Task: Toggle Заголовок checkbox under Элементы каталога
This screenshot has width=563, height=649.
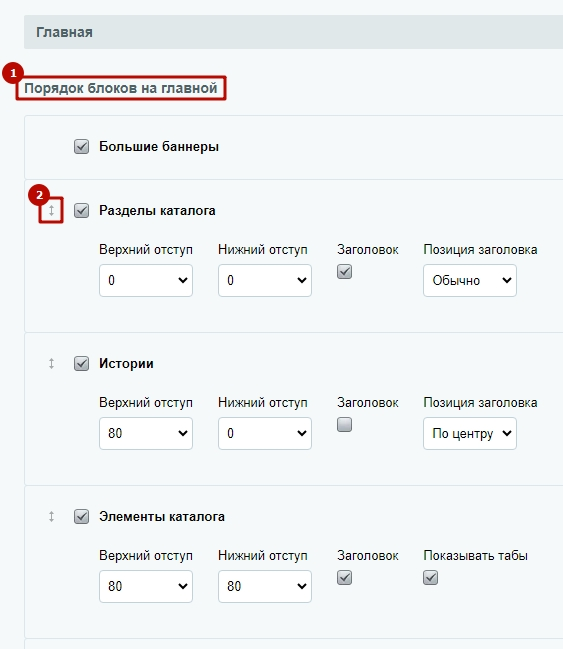Action: (x=344, y=577)
